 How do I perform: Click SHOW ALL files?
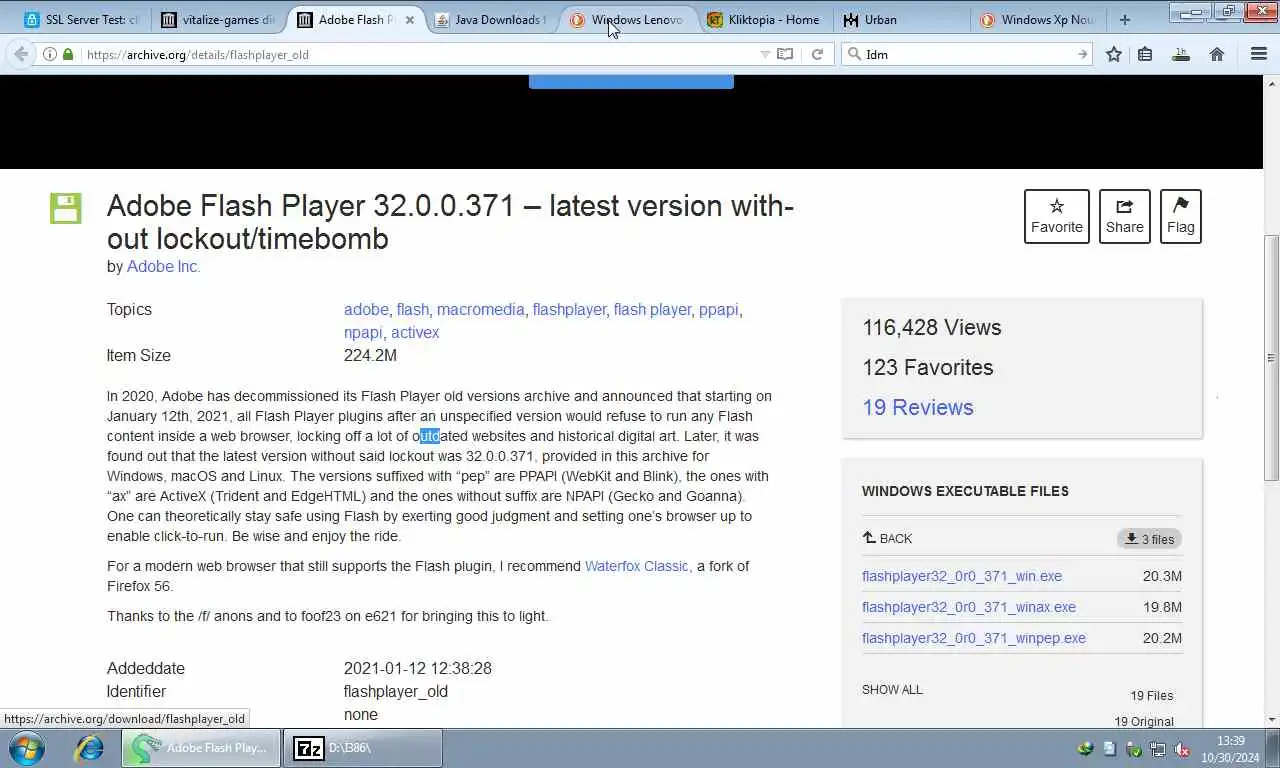(892, 689)
